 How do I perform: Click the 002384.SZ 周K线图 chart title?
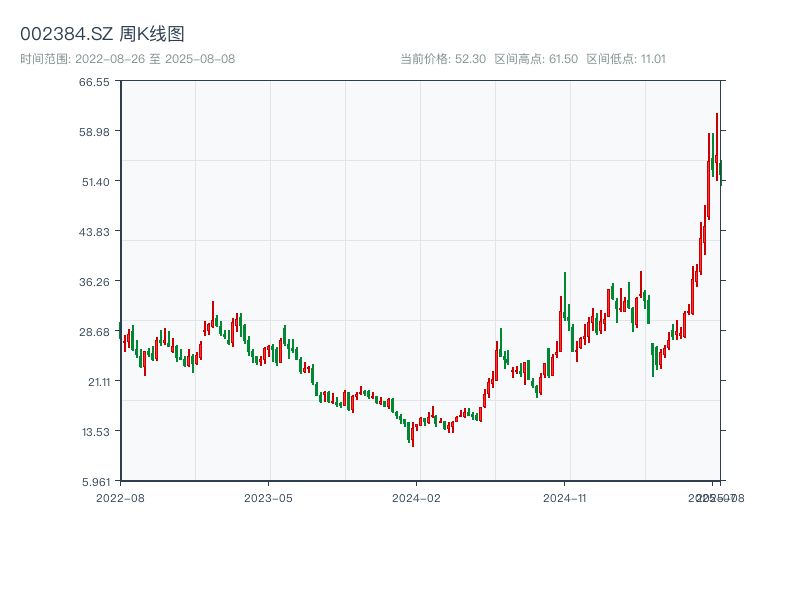[x=102, y=34]
